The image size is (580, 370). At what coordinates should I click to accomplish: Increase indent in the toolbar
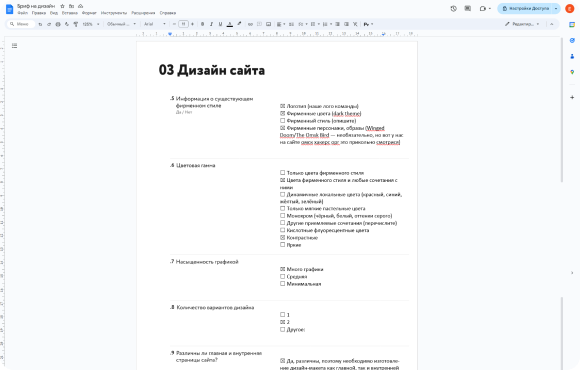coord(346,24)
